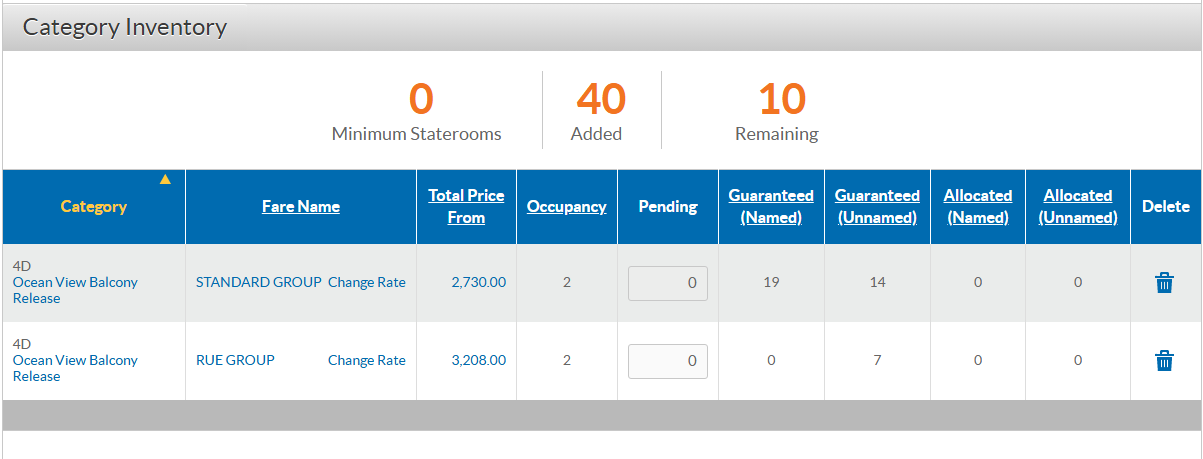Screen dimensions: 1203x459
Task: Focus the Pending field for STANDARD GROUP
Action: [x=668, y=283]
